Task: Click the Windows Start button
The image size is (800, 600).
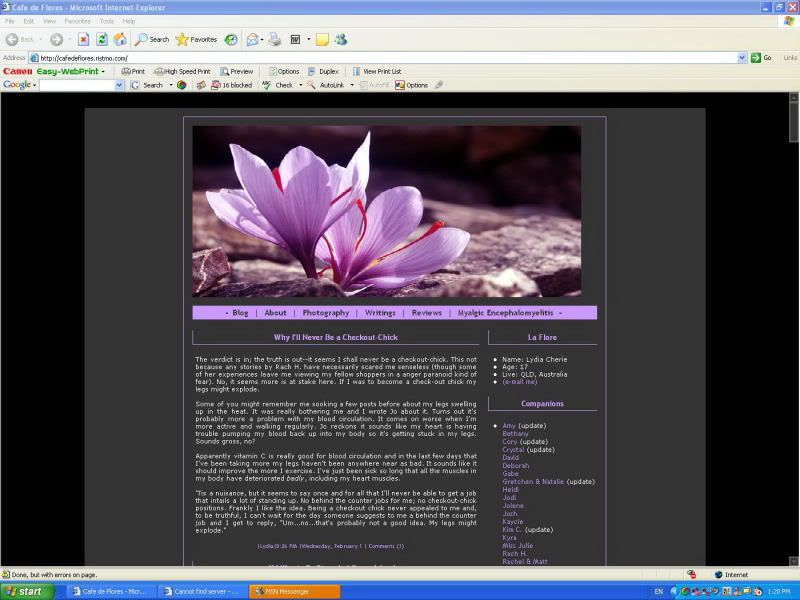Action: tap(27, 592)
